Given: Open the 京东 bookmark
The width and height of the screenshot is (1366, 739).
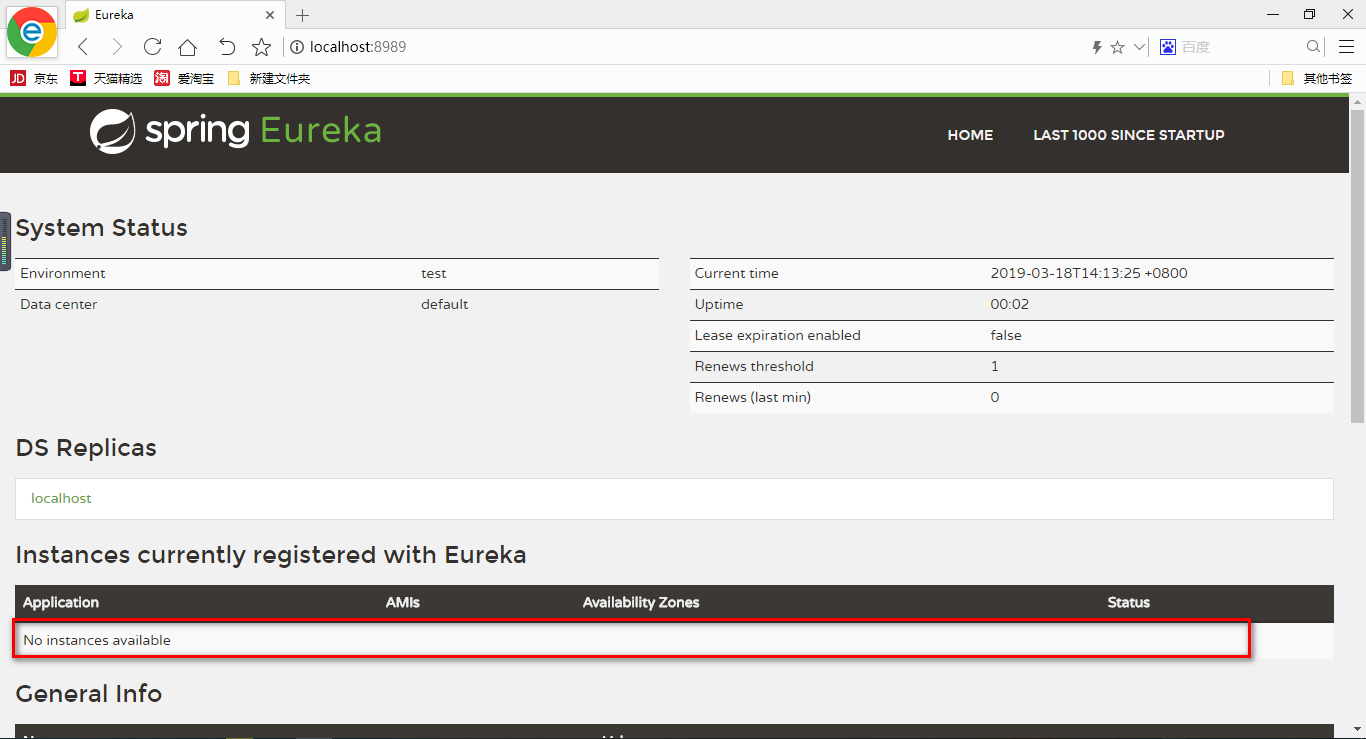Looking at the screenshot, I should click(x=34, y=78).
